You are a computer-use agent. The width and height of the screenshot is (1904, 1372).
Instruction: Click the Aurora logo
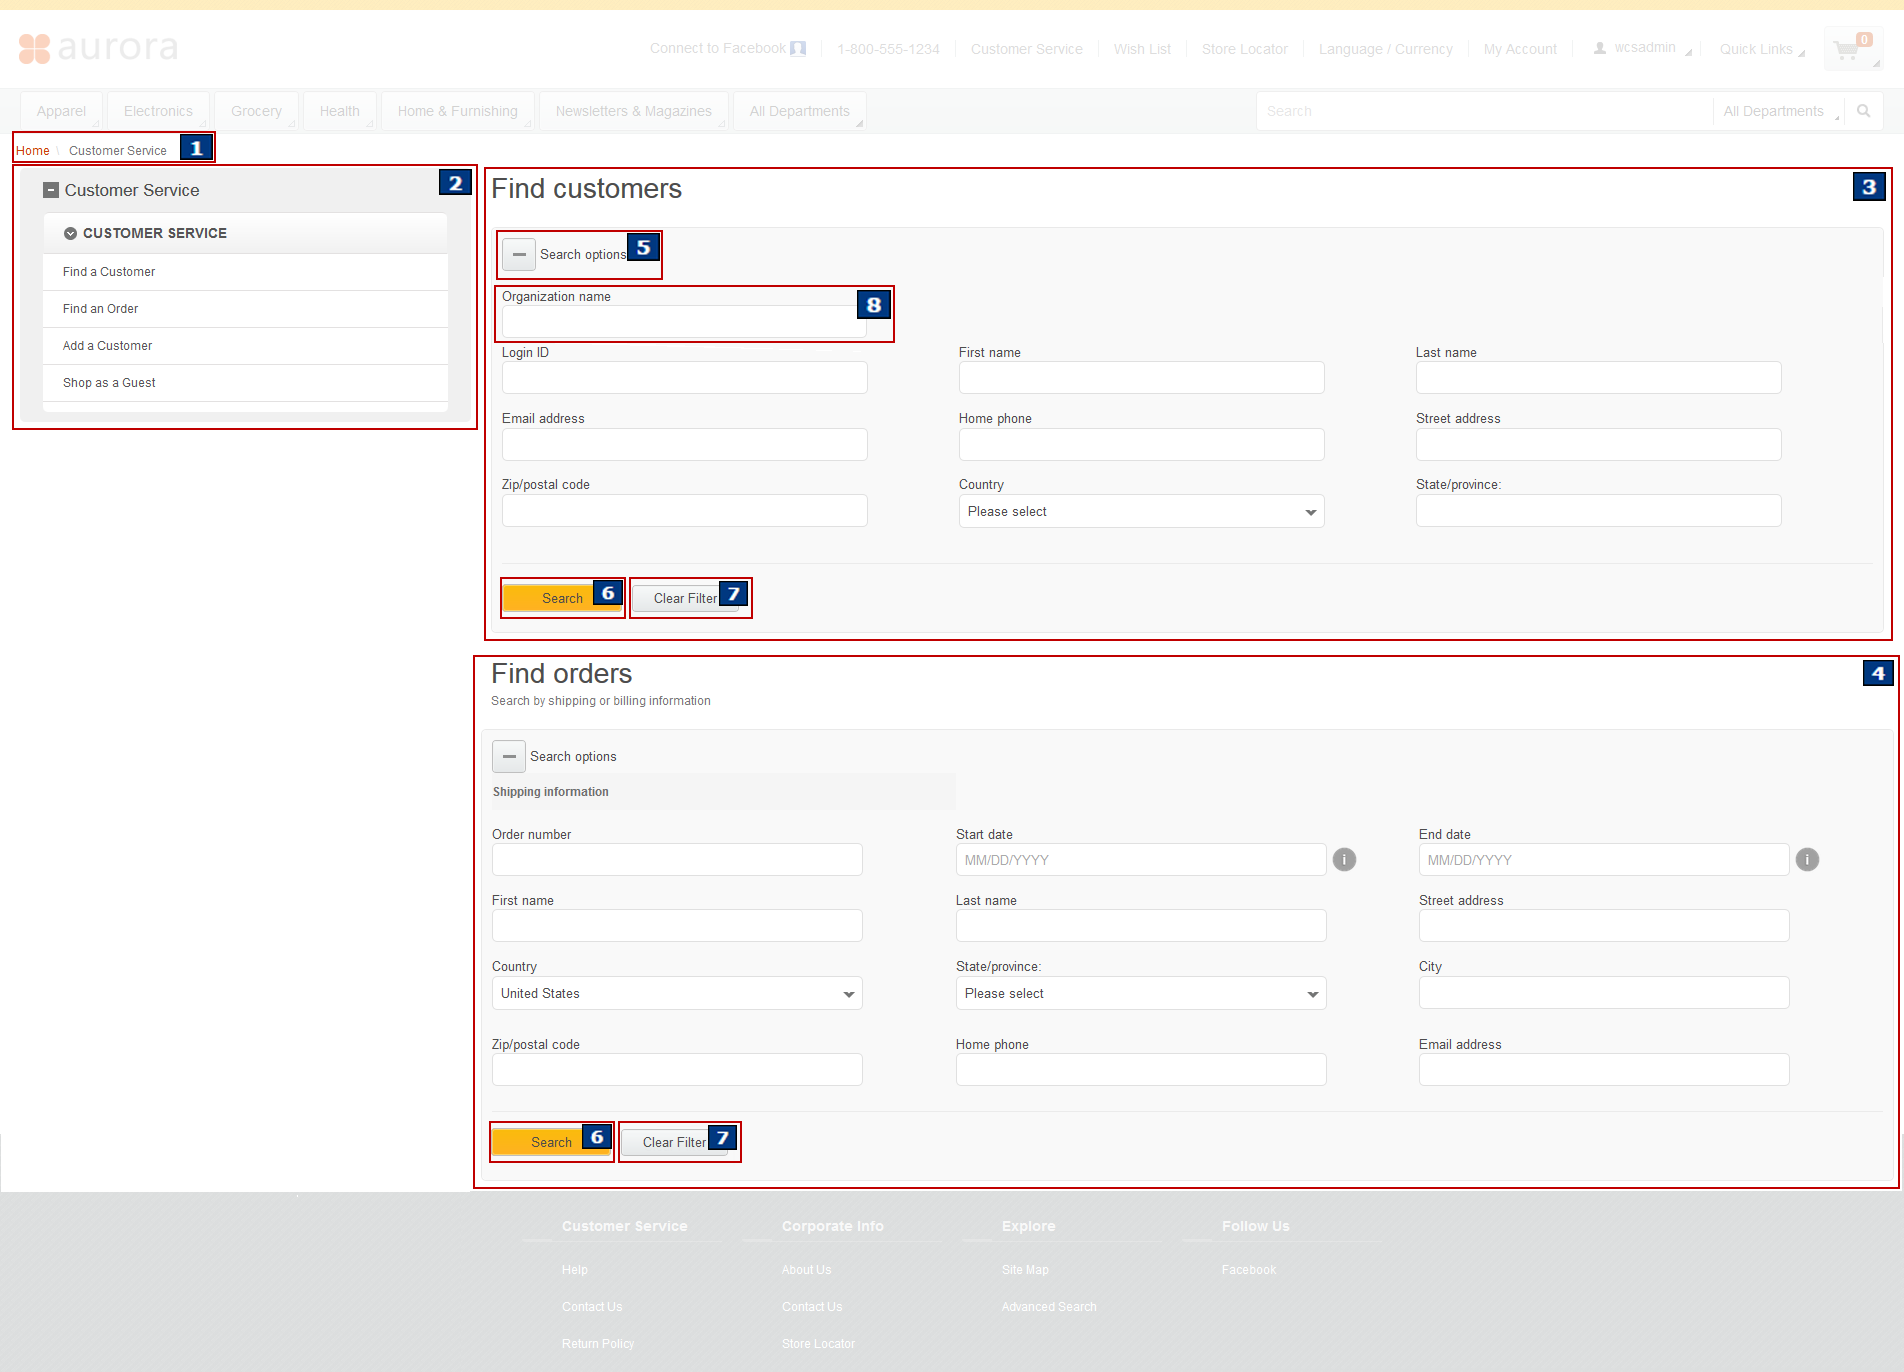point(98,48)
